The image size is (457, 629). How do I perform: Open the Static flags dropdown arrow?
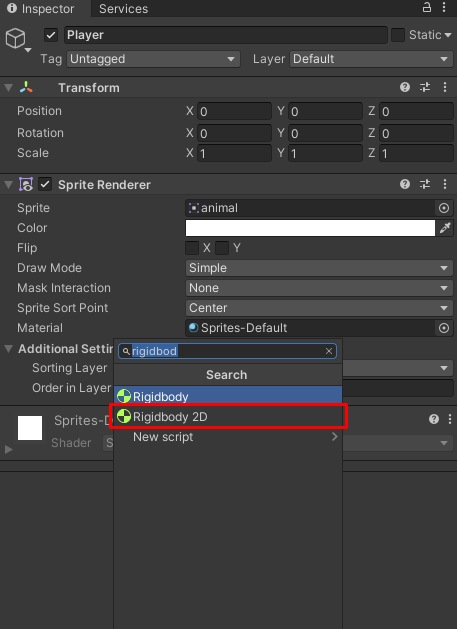click(448, 35)
